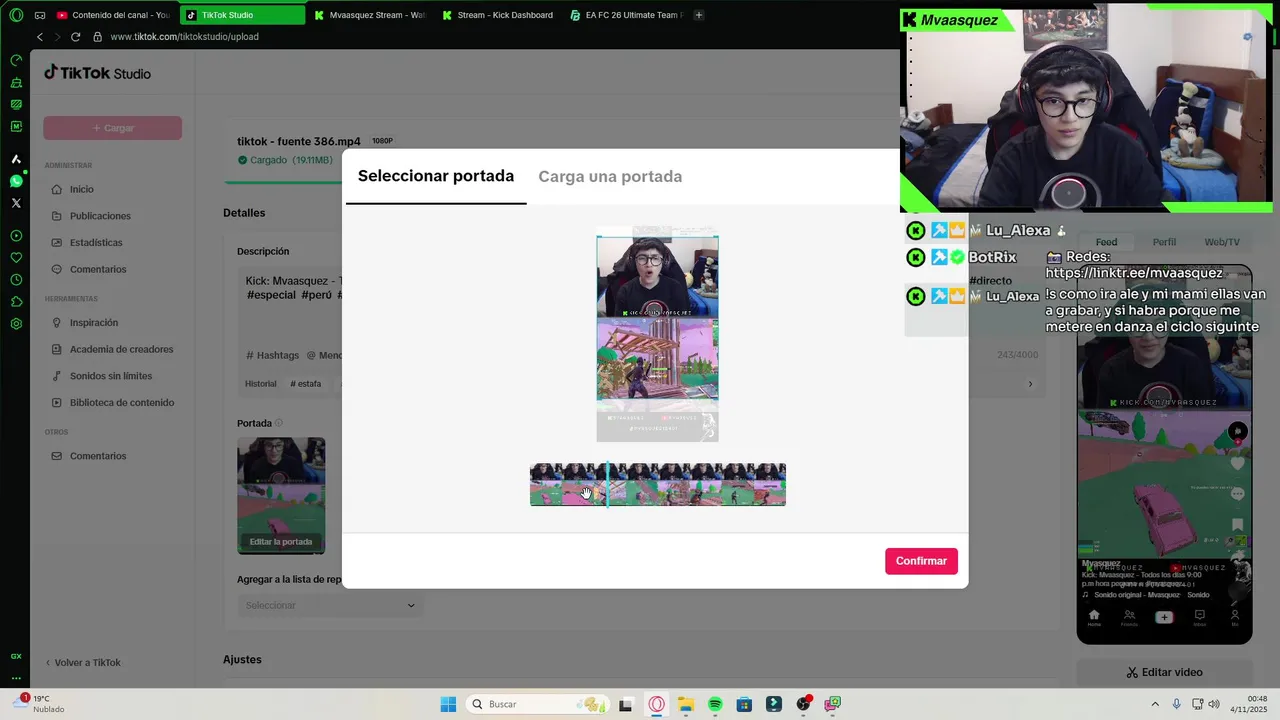The width and height of the screenshot is (1280, 720).
Task: Click the Buscar taskbar search box
Action: 538,704
